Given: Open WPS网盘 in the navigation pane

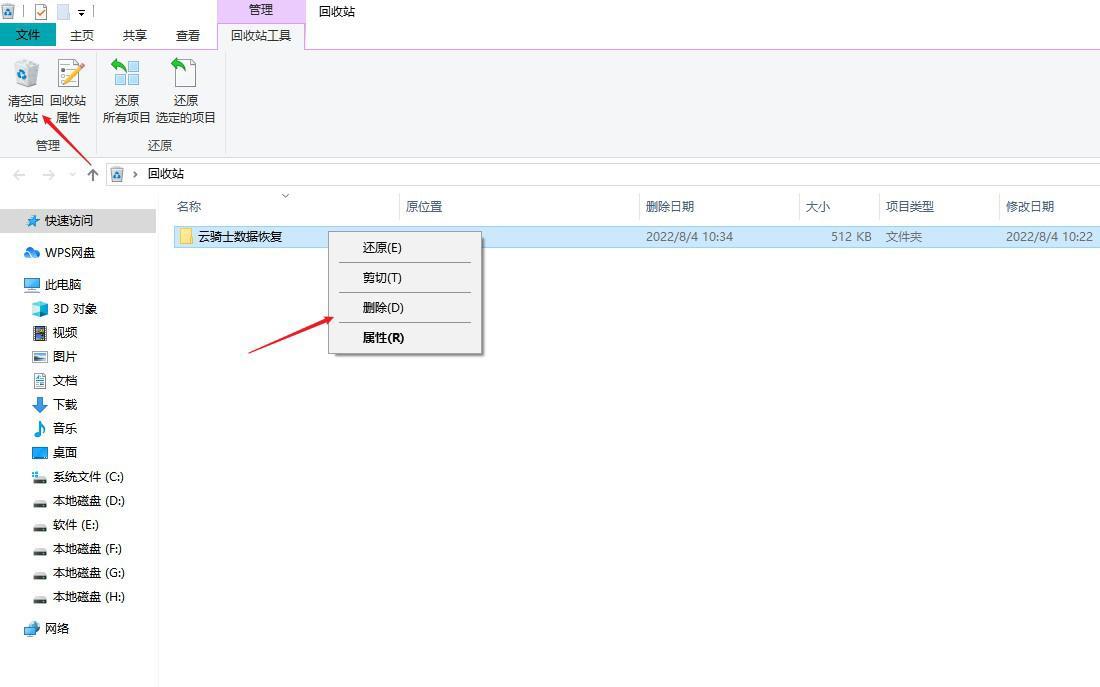Looking at the screenshot, I should 69,253.
